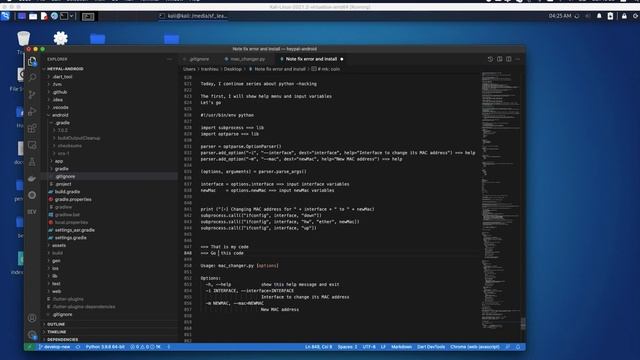Image resolution: width=640 pixels, height=360 pixels.
Task: Open settings.gradle file
Action: click(71, 238)
